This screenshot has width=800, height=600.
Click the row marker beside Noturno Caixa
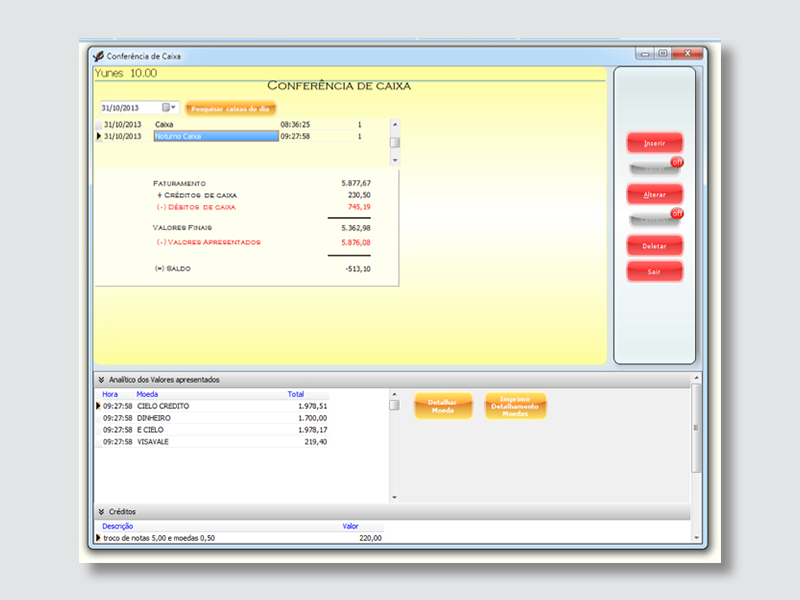[x=98, y=136]
